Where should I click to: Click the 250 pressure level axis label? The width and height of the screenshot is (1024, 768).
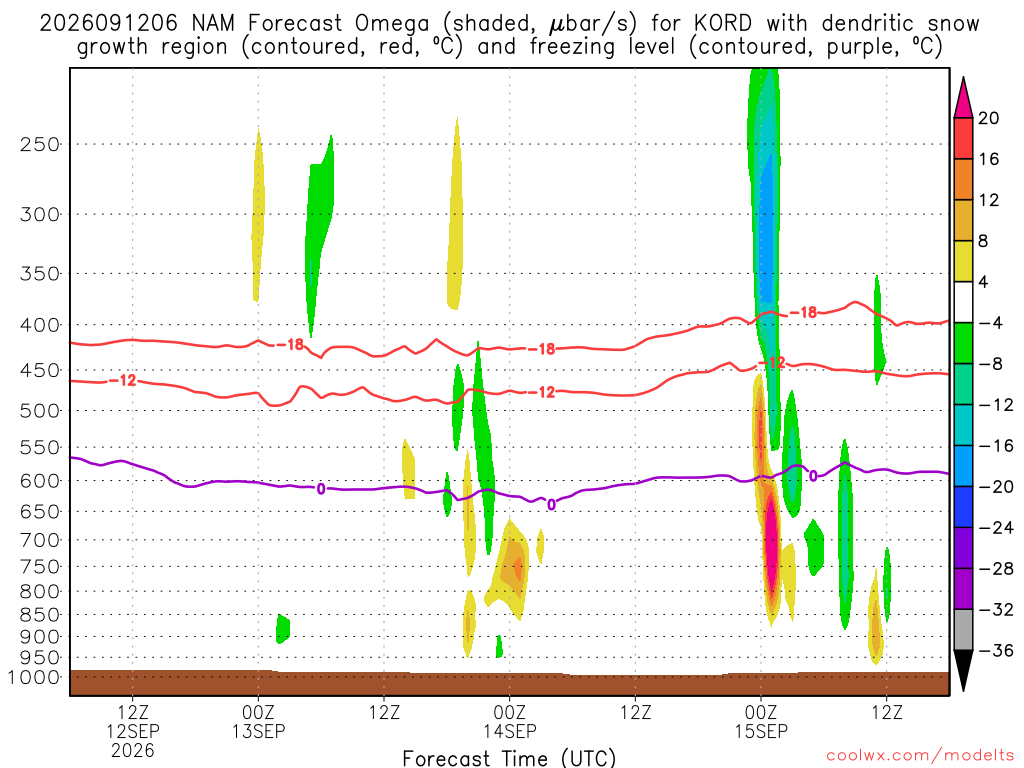[40, 144]
